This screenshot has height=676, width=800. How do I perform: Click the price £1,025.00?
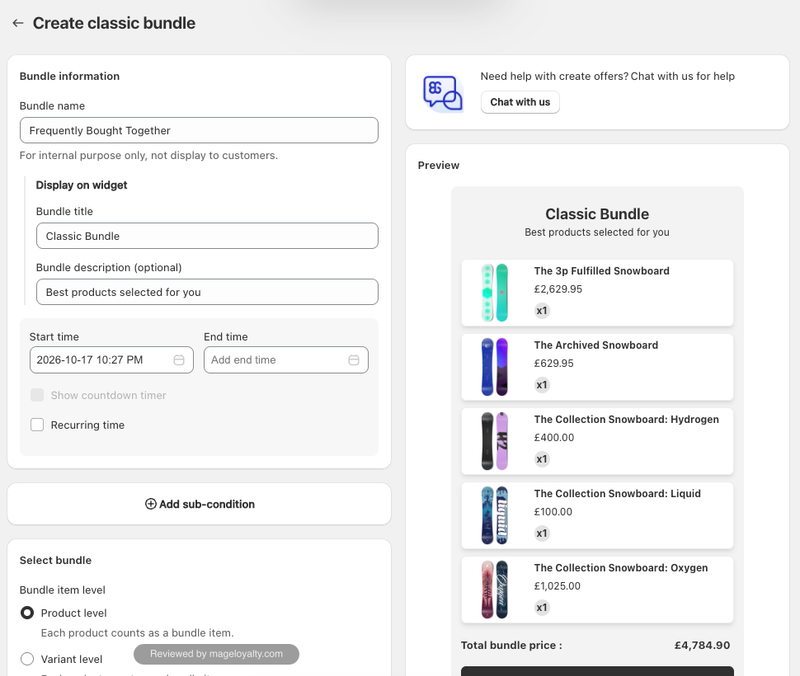pos(557,586)
